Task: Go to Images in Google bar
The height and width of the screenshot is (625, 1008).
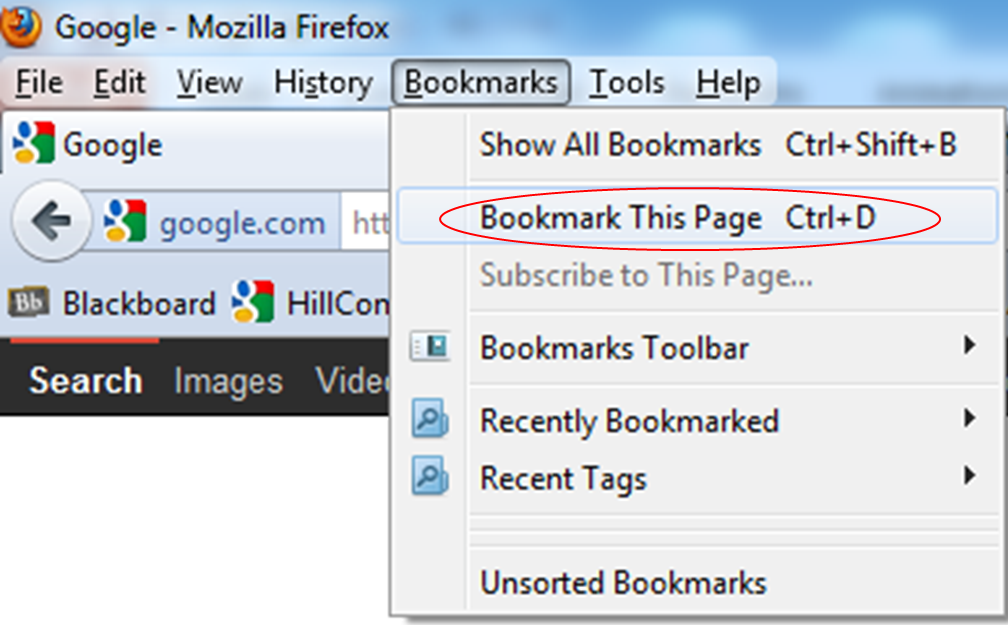Action: pyautogui.click(x=228, y=381)
